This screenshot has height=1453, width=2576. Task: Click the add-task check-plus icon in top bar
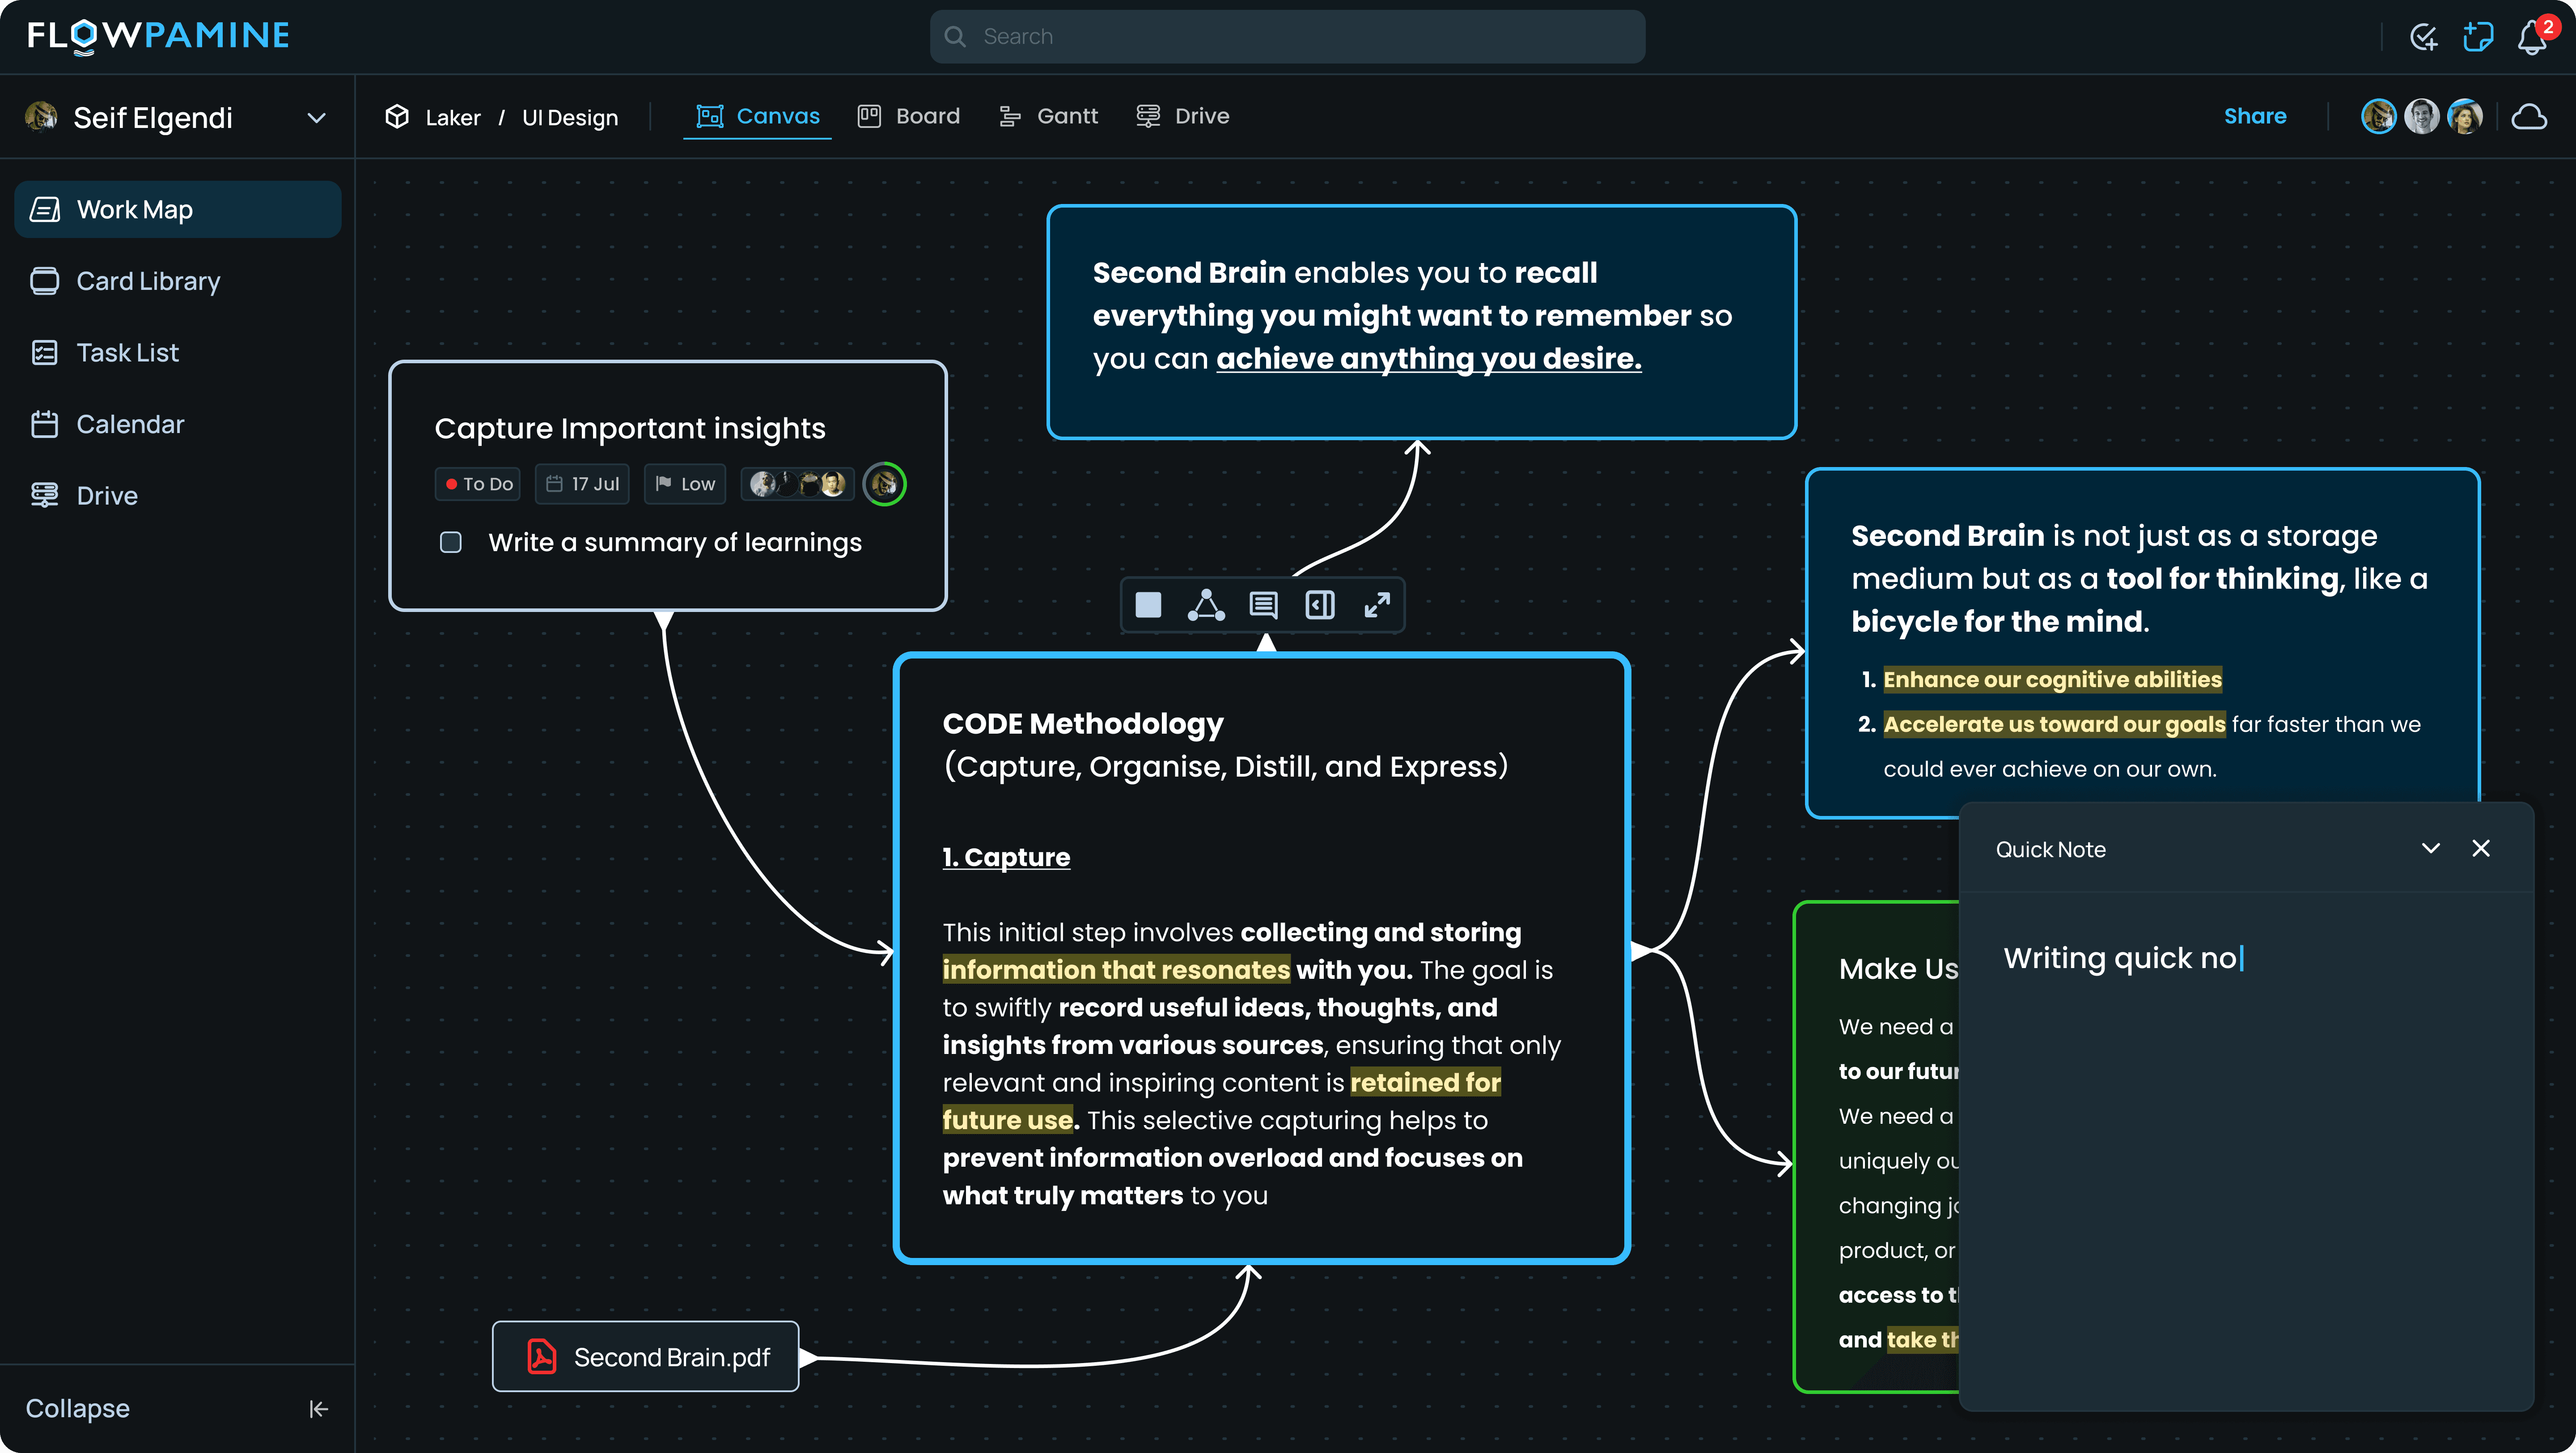click(x=2424, y=36)
